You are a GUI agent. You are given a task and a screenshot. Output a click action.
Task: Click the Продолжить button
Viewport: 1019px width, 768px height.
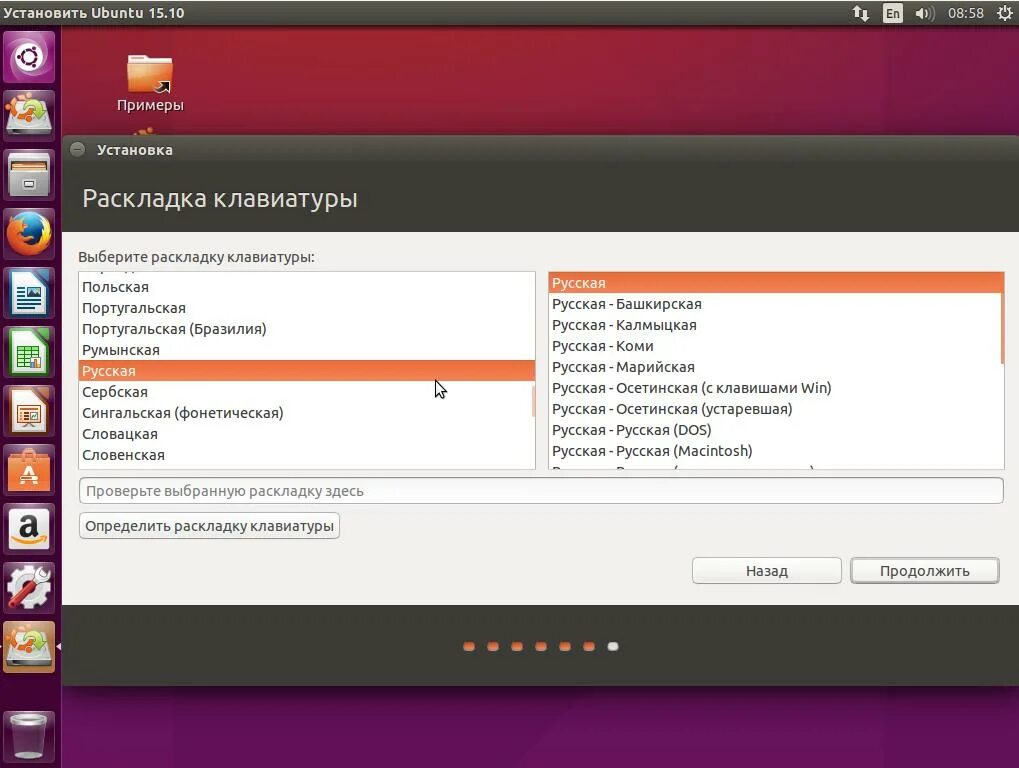[x=924, y=570]
